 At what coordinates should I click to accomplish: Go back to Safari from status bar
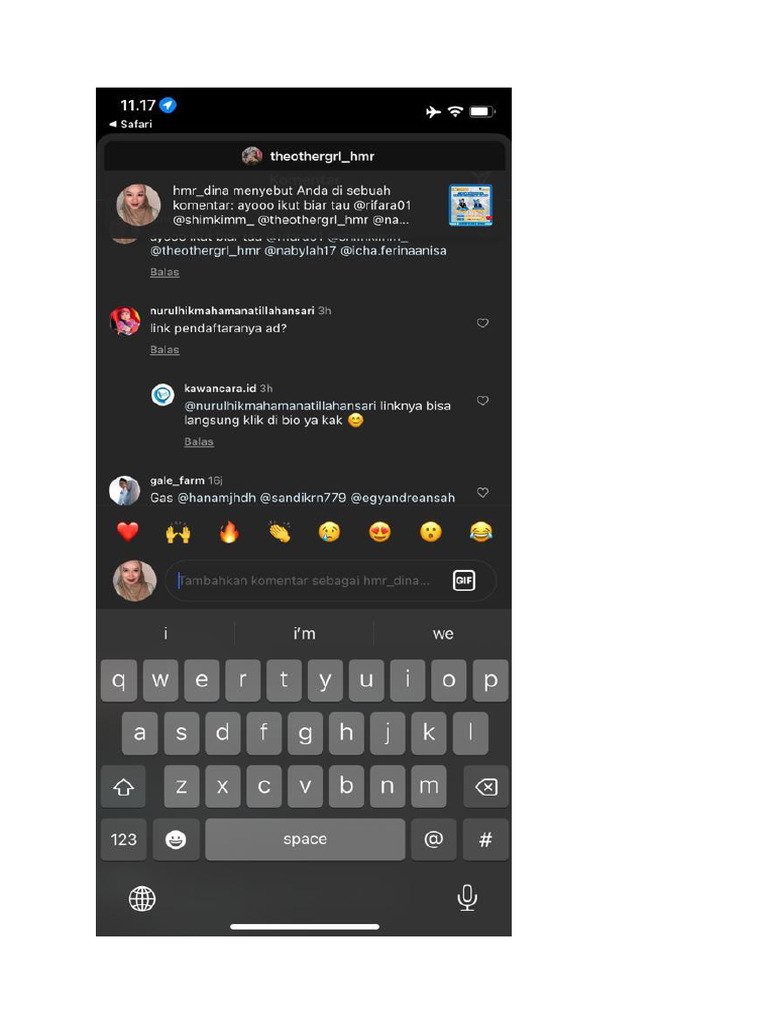(x=131, y=124)
